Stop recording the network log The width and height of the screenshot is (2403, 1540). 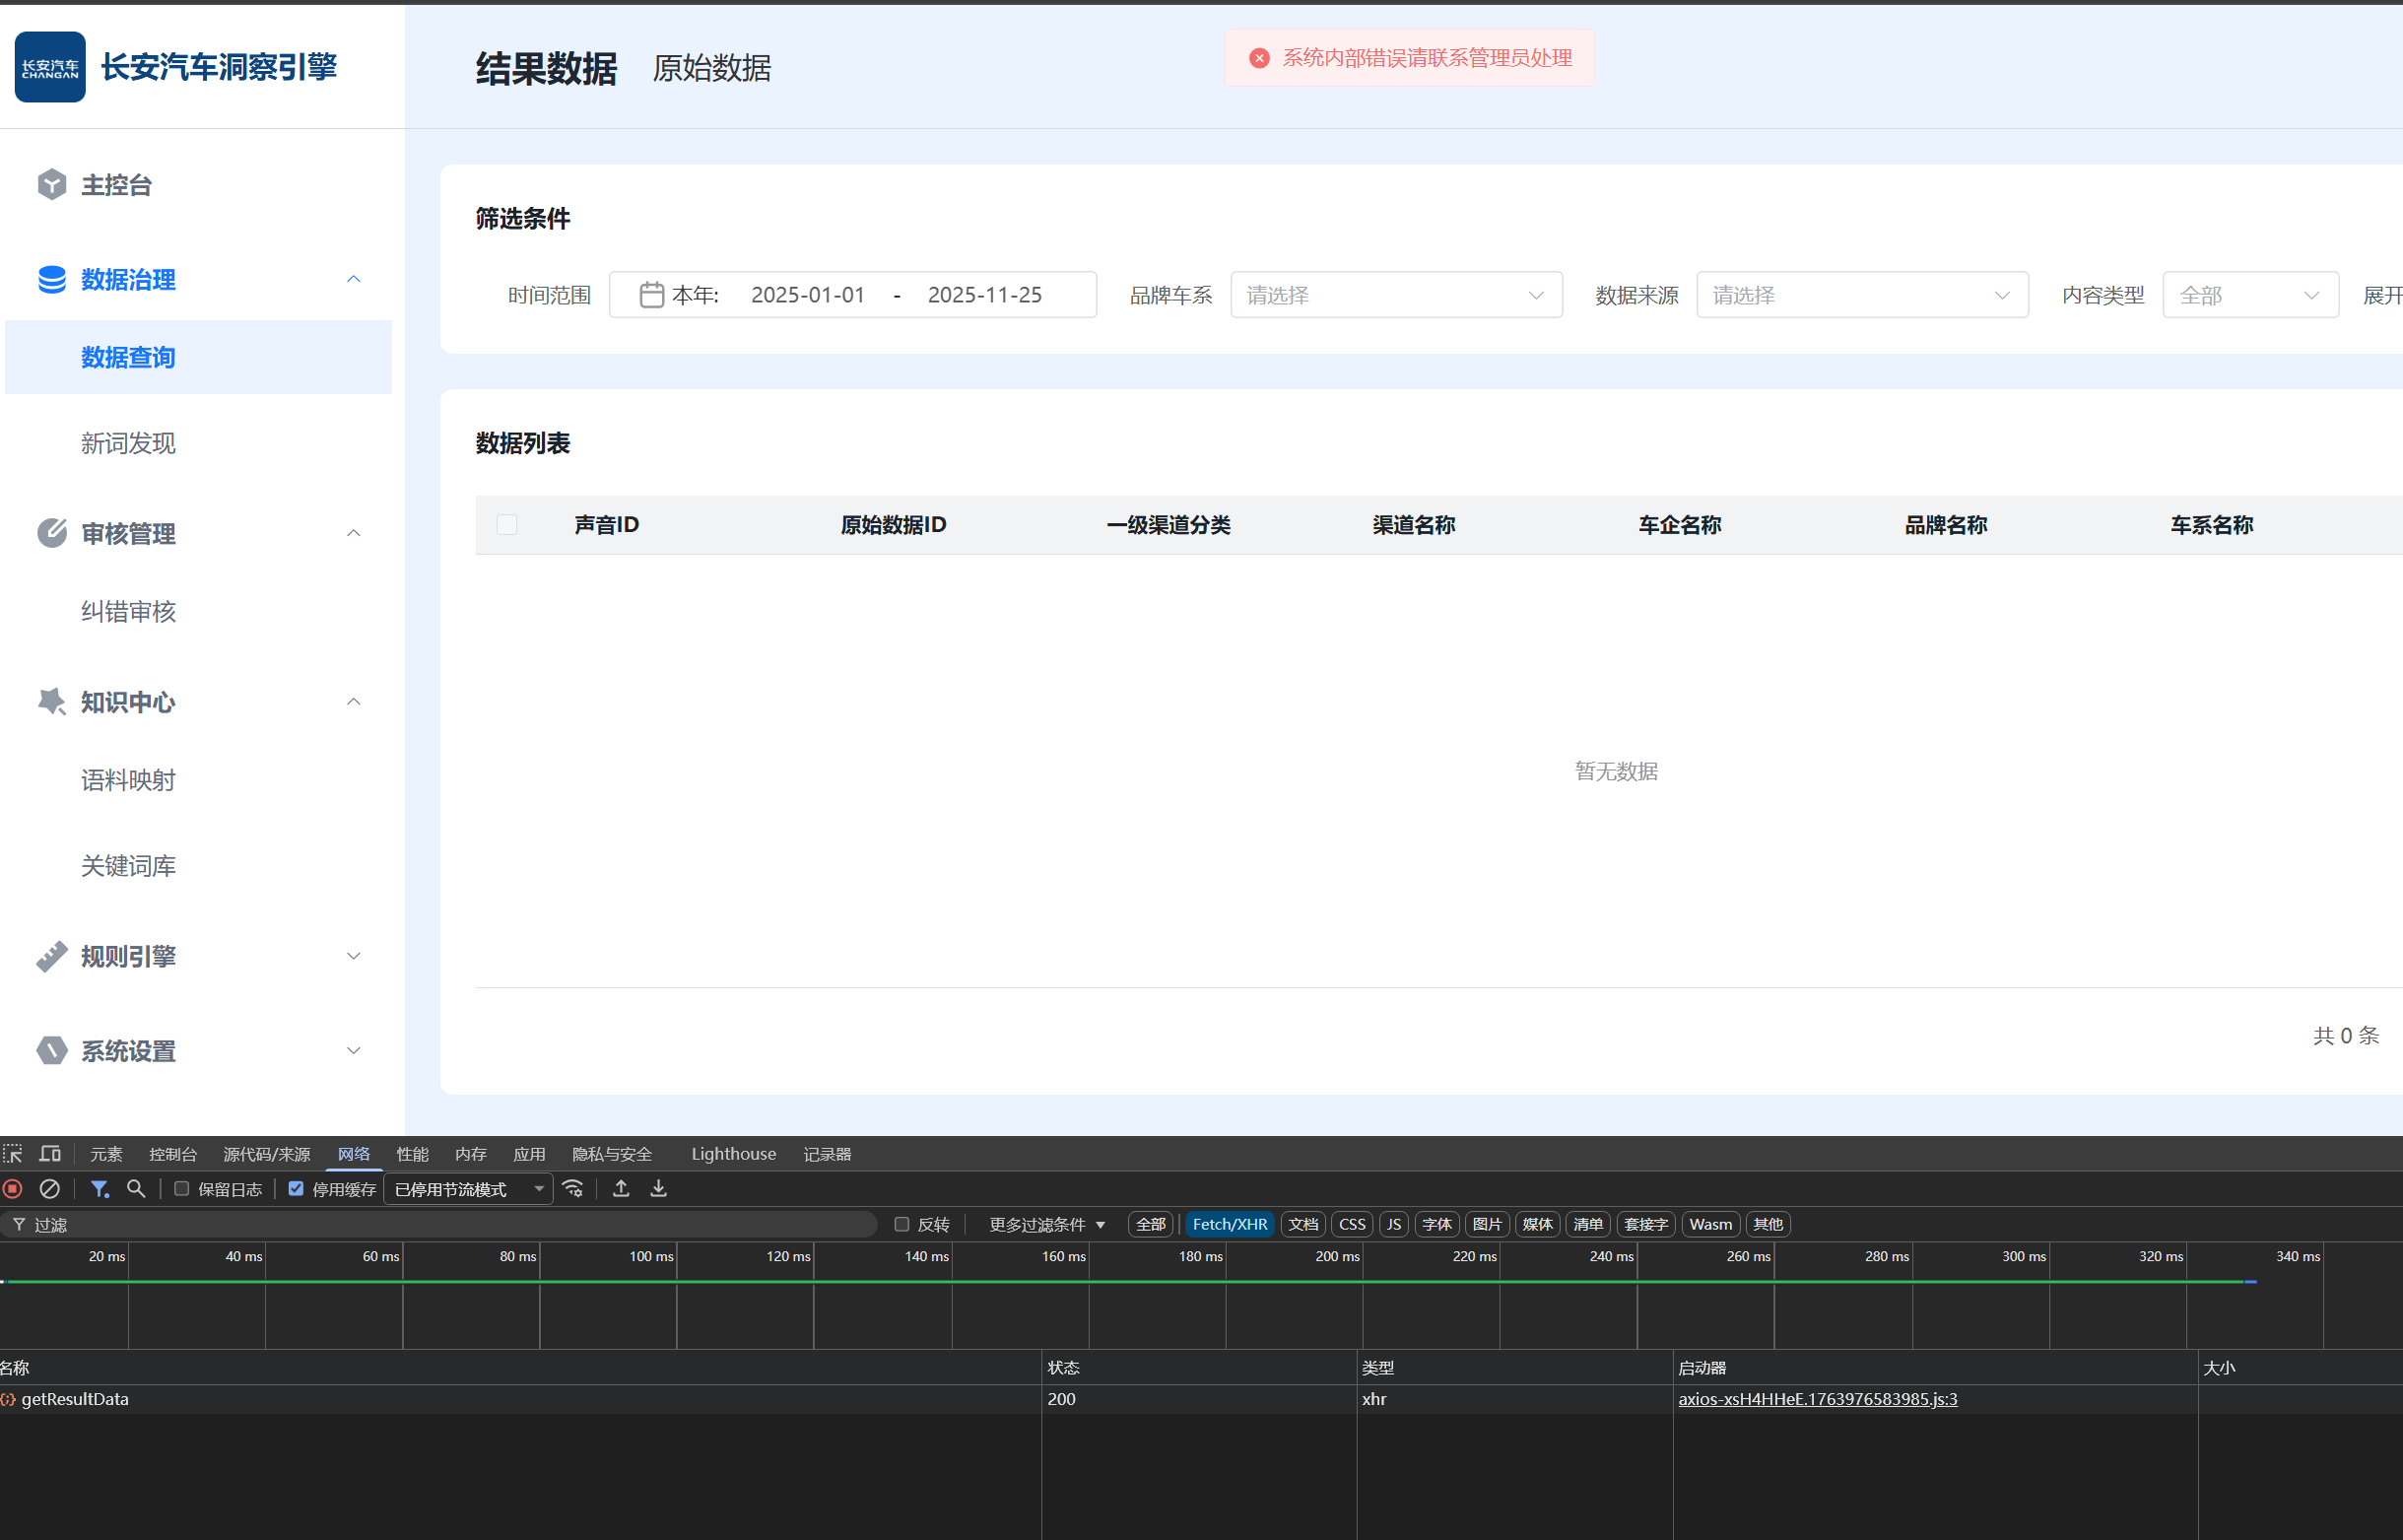tap(13, 1189)
